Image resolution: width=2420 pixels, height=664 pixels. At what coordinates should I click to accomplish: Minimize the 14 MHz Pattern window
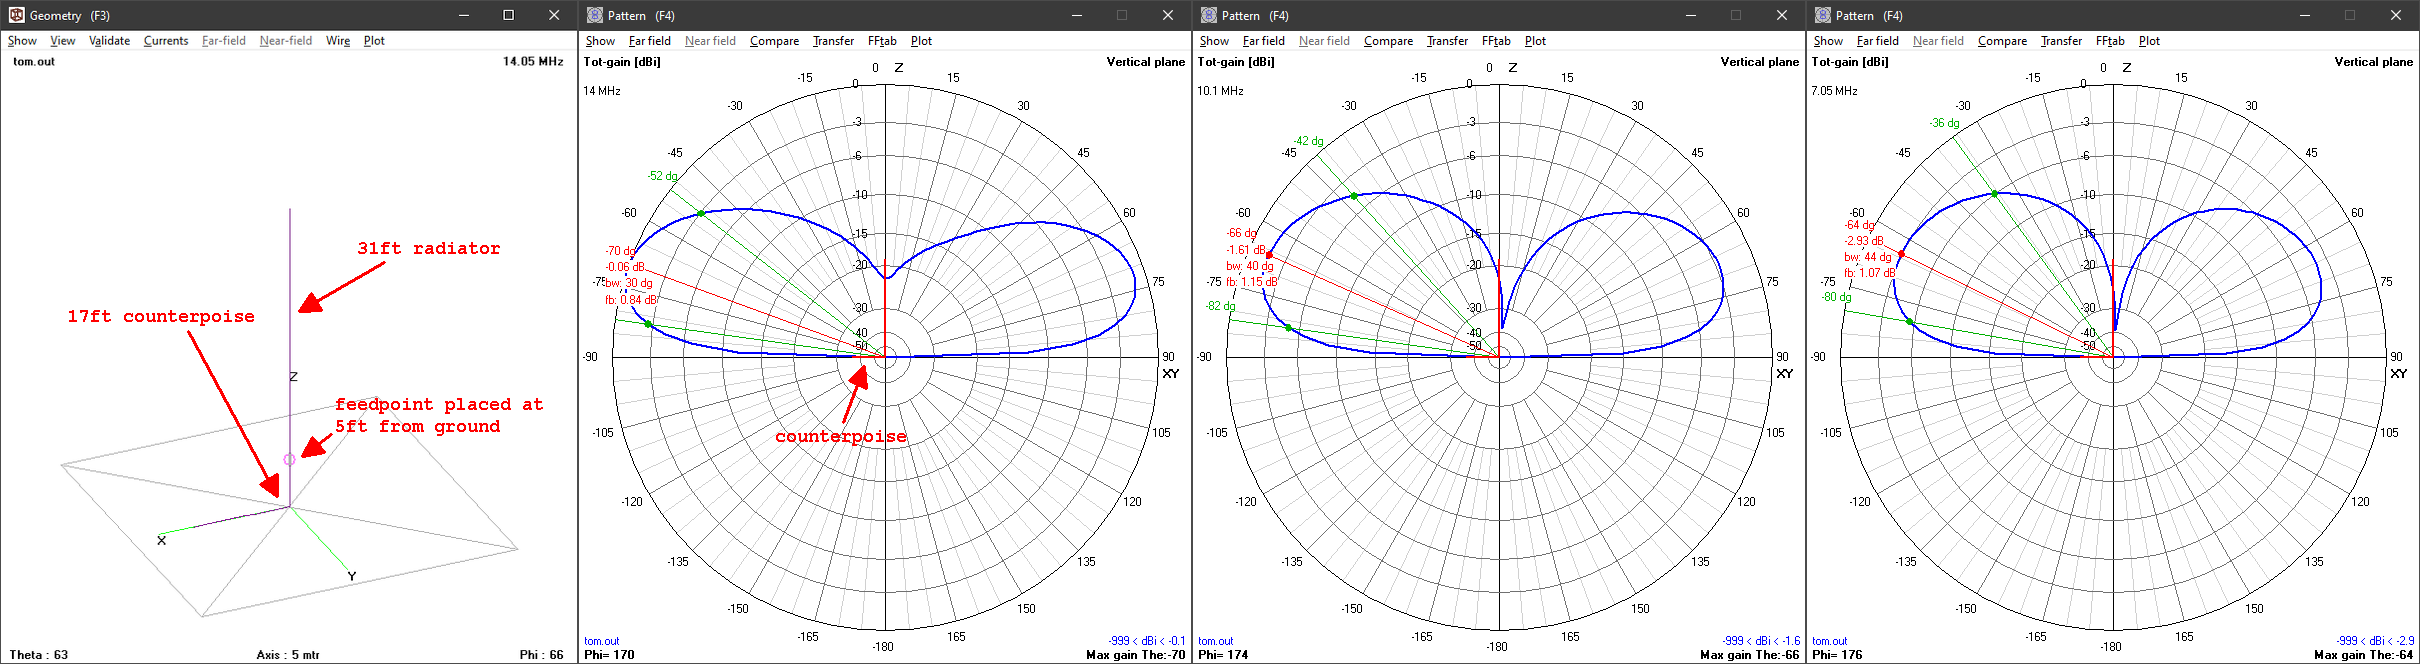coord(1077,15)
